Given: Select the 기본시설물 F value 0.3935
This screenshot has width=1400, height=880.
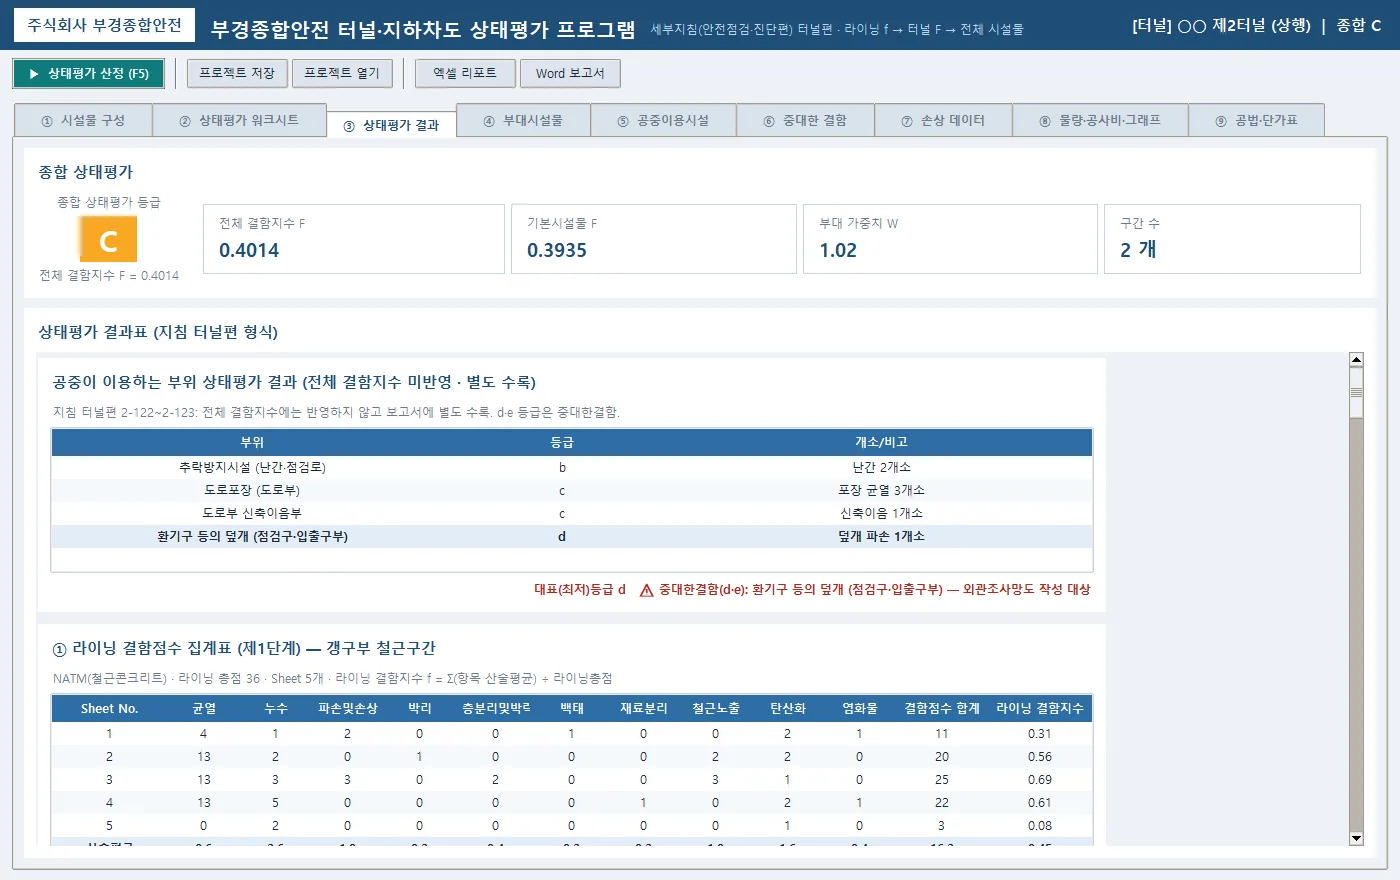Looking at the screenshot, I should click(x=557, y=250).
